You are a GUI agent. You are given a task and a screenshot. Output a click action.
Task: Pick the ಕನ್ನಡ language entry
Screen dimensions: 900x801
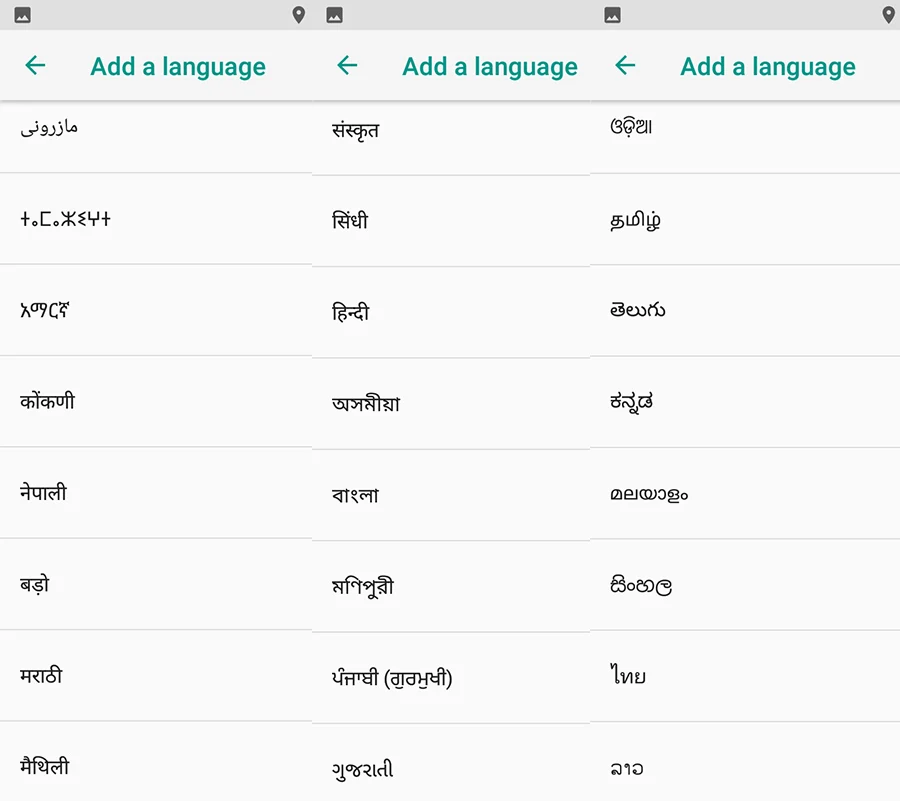click(x=745, y=401)
